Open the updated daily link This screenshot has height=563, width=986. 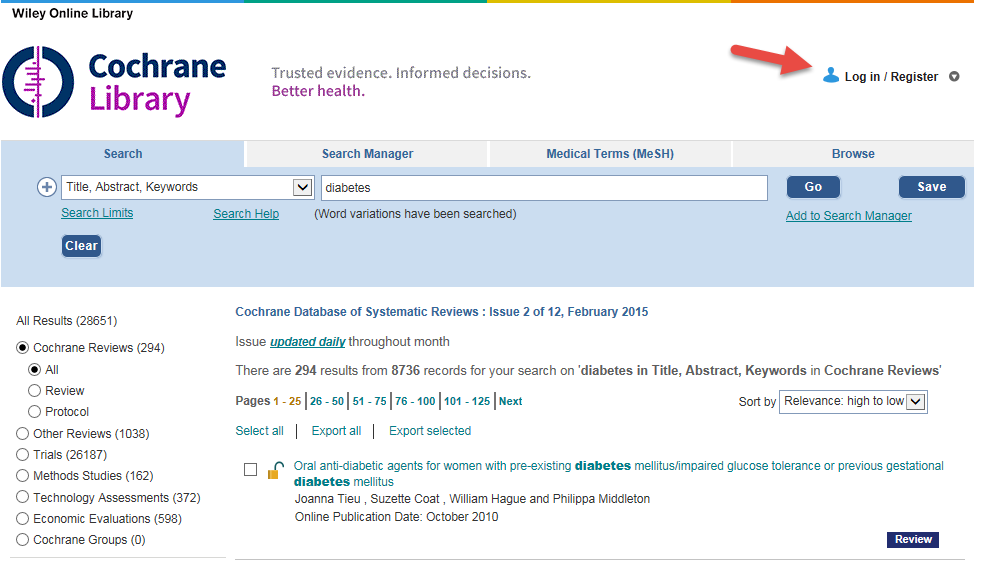(x=307, y=342)
